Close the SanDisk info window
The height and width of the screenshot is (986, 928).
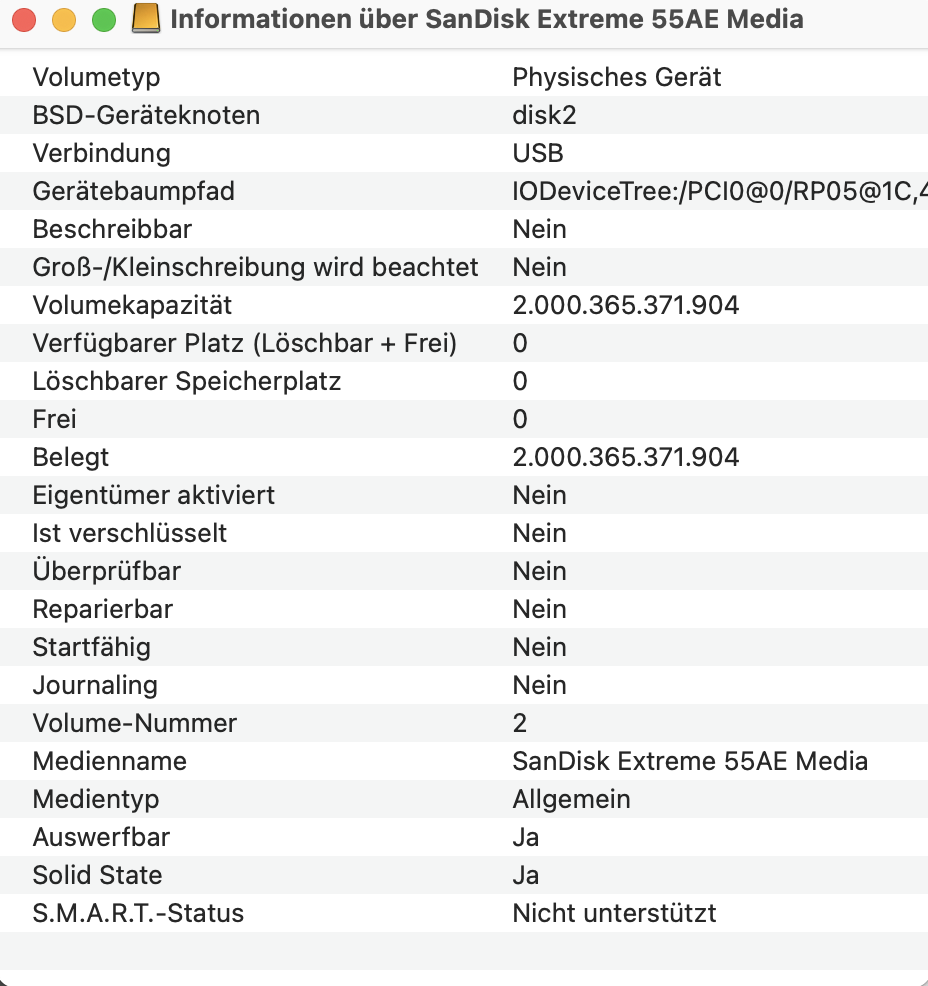23,20
